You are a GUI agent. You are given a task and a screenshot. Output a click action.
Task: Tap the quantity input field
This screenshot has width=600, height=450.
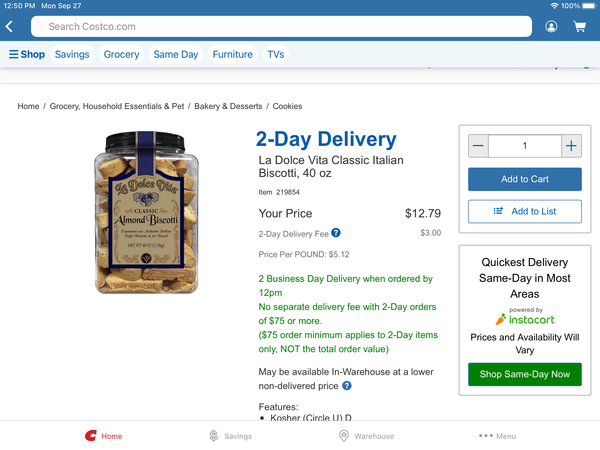click(524, 146)
